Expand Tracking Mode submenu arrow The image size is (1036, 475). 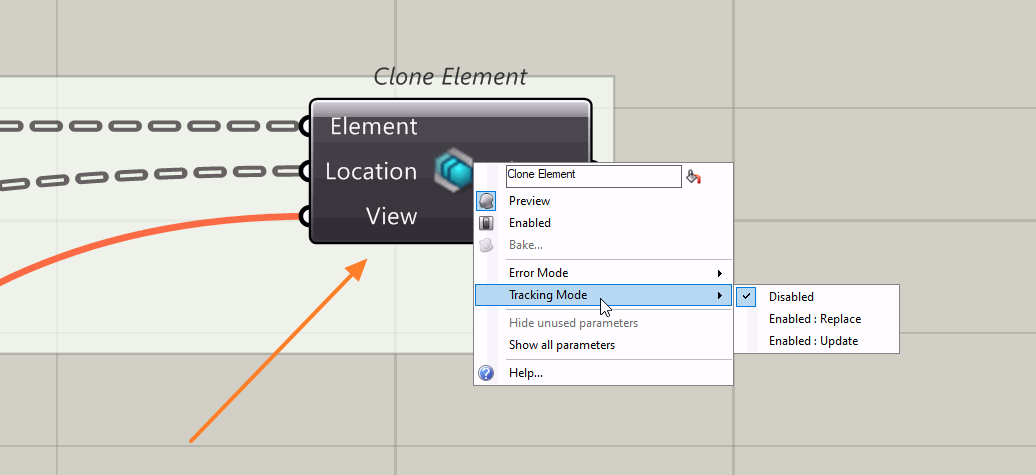pos(720,295)
